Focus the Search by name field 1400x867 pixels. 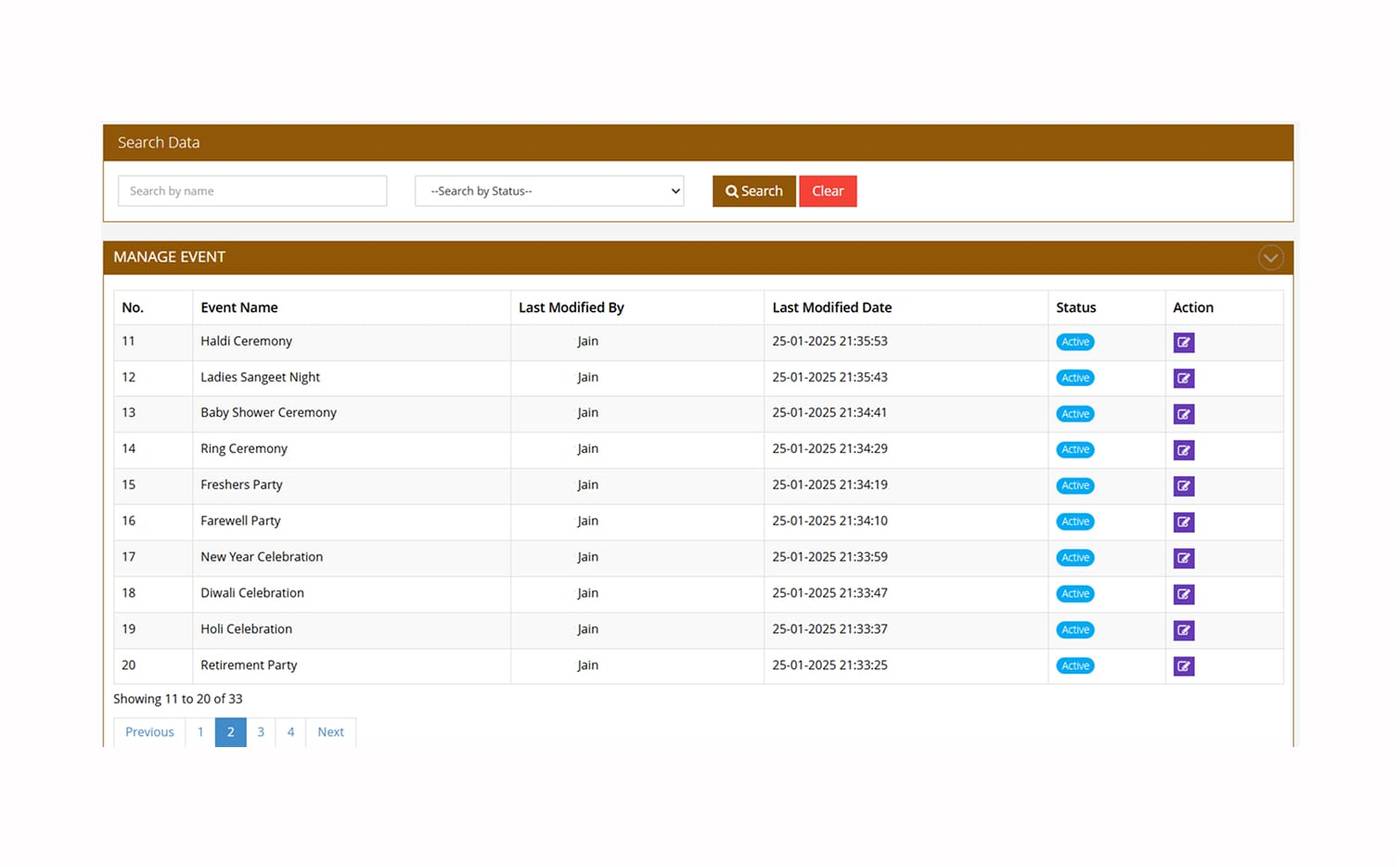(252, 191)
